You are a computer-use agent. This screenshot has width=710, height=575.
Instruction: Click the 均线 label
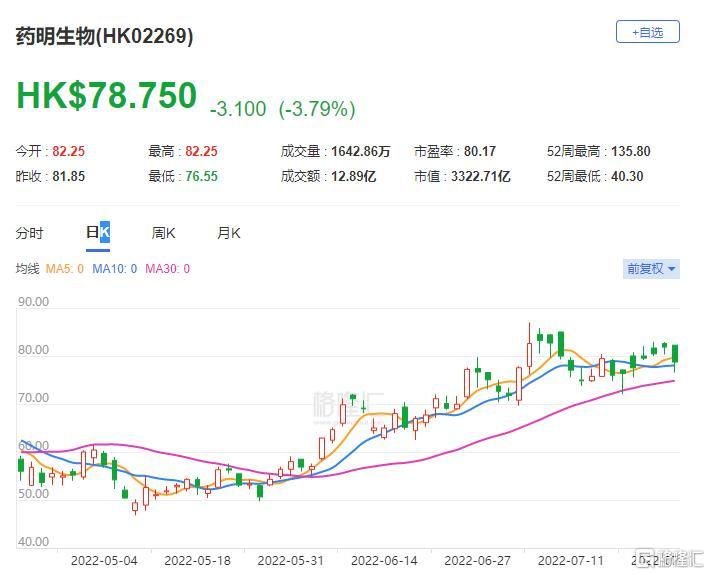click(28, 269)
